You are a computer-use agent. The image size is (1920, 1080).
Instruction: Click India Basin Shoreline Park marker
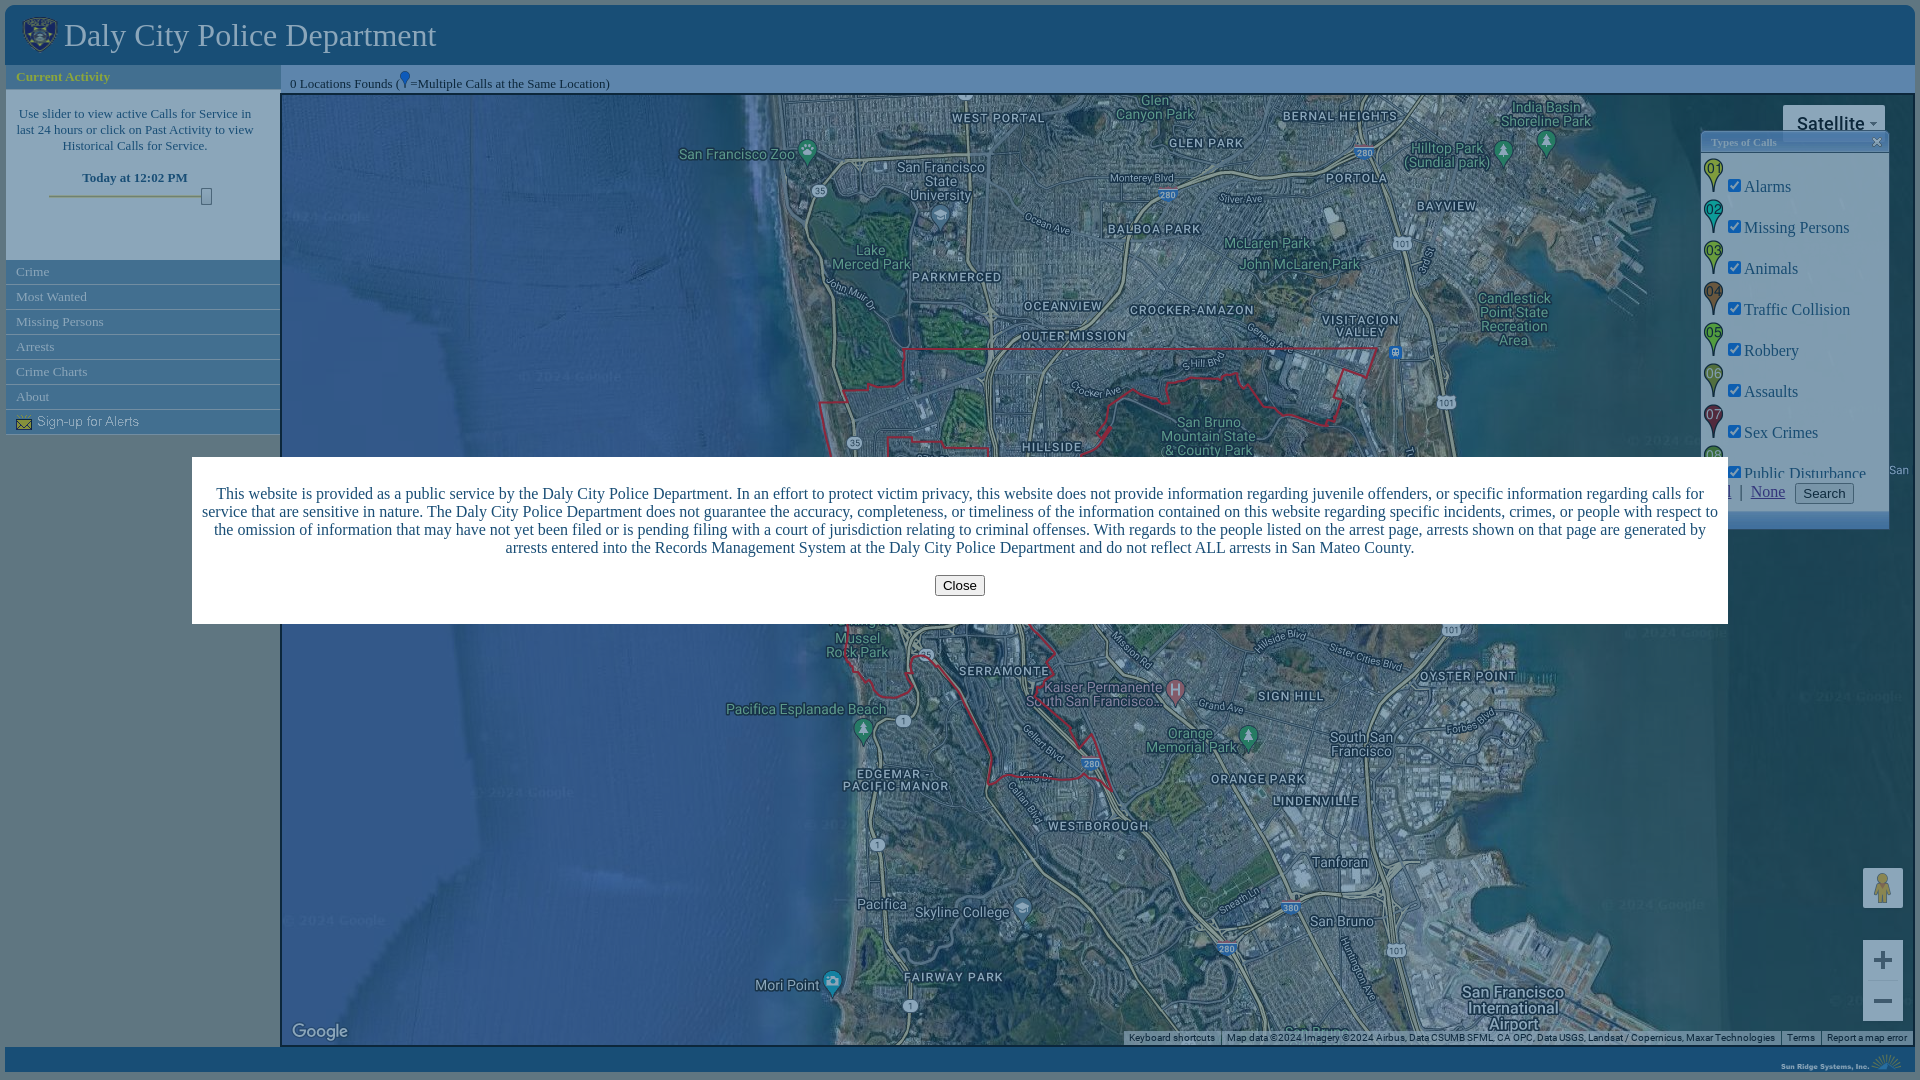pyautogui.click(x=1546, y=143)
